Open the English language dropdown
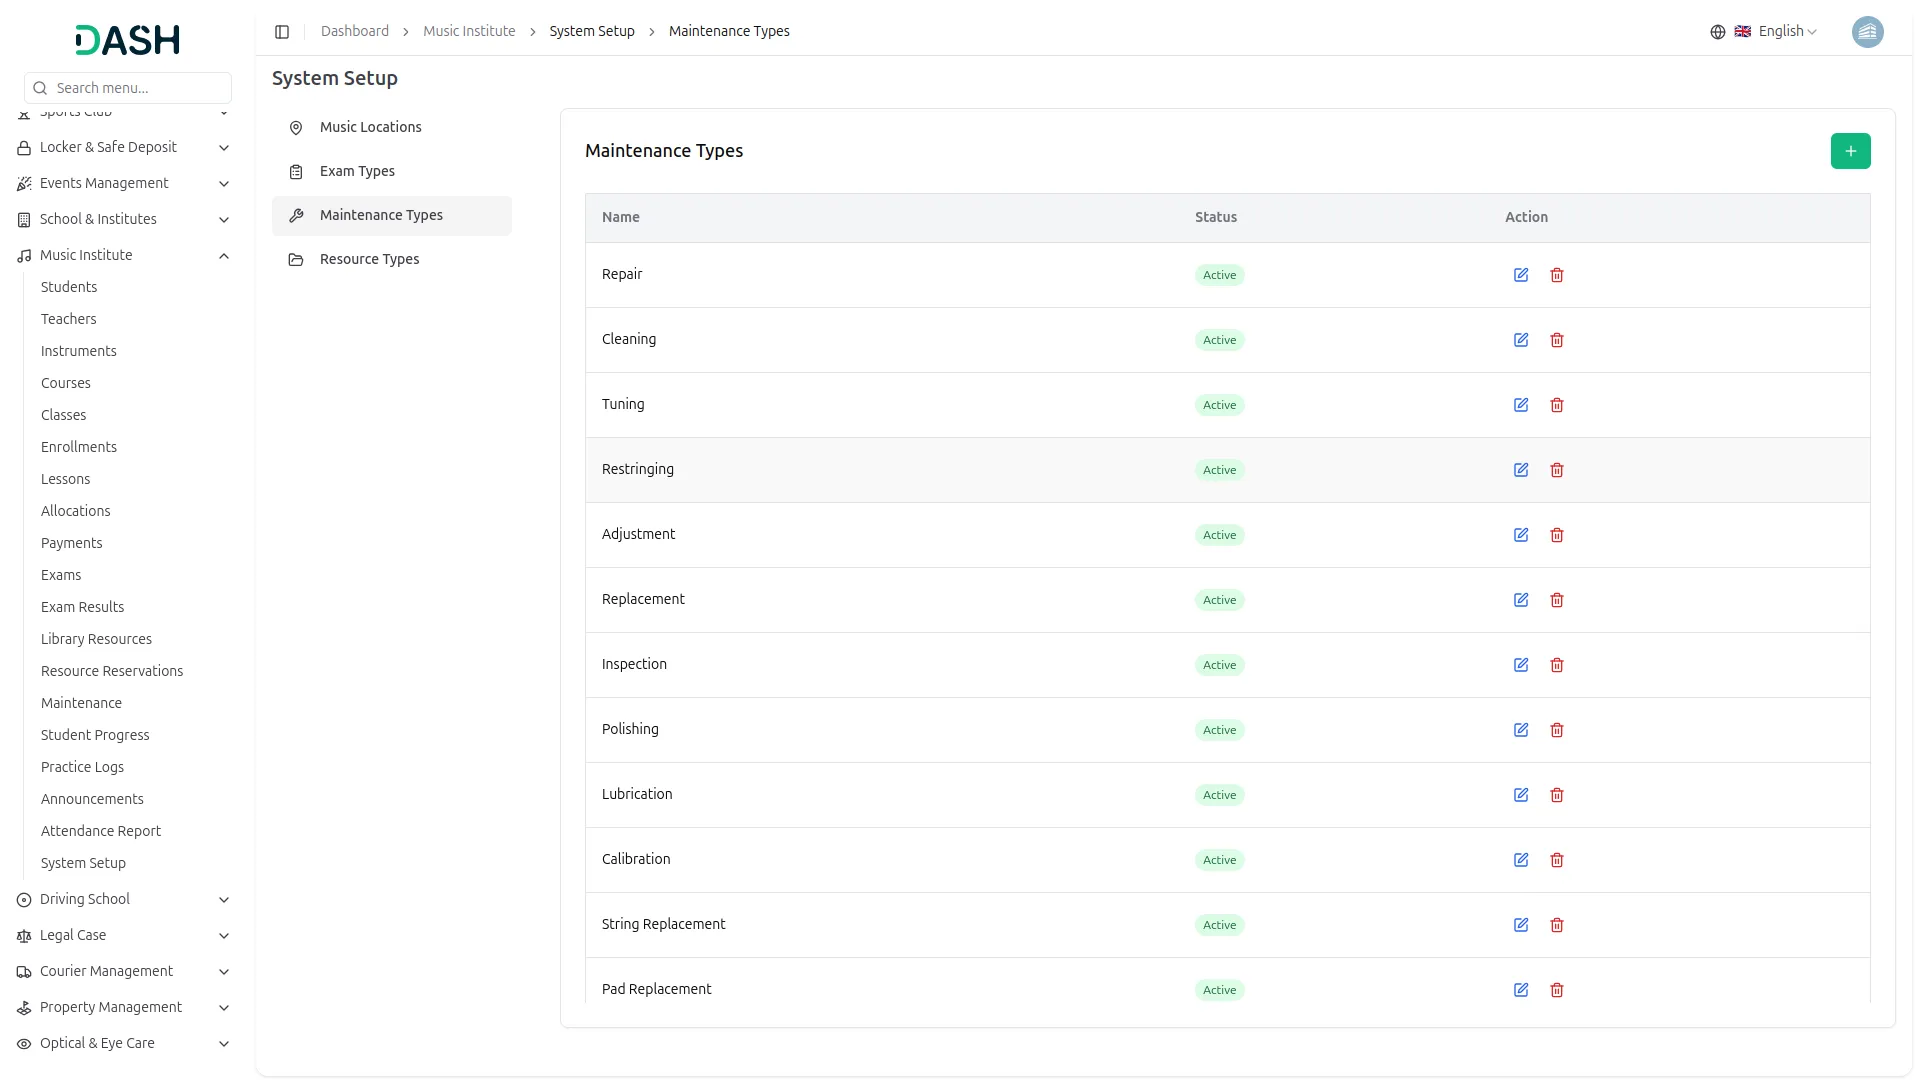This screenshot has height=1080, width=1920. [x=1786, y=32]
